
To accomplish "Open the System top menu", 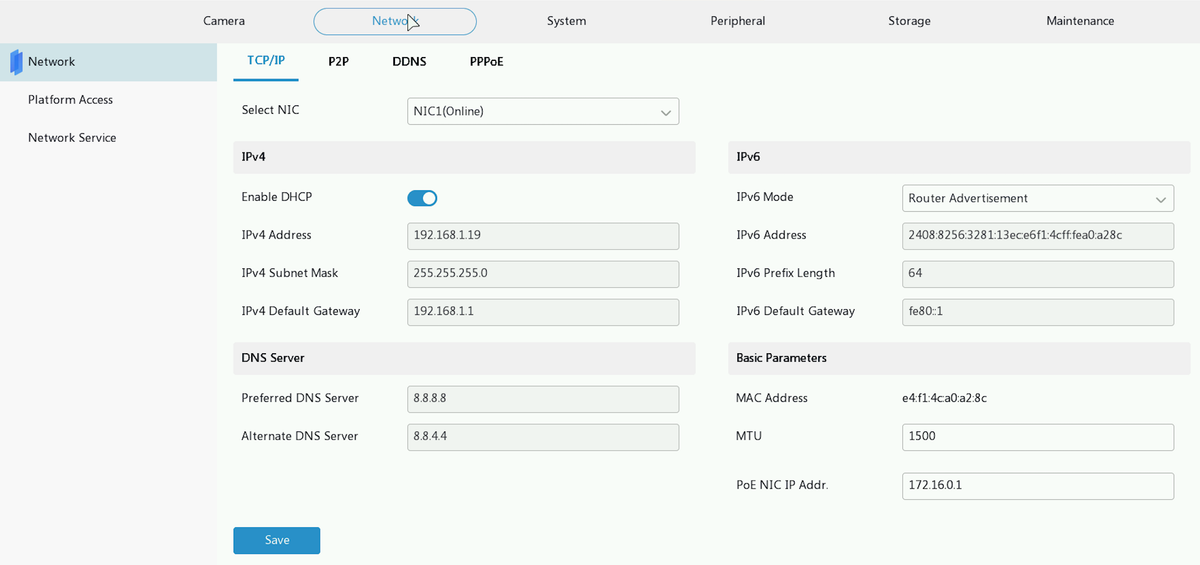I will click(x=567, y=21).
